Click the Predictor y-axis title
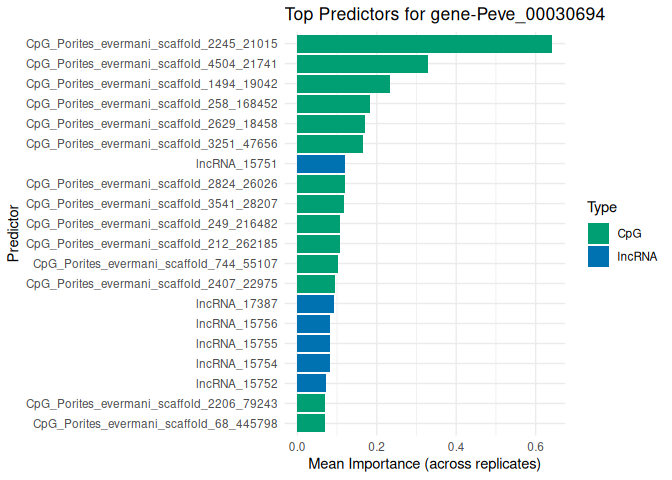Viewport: 672px width, 480px height. 13,234
